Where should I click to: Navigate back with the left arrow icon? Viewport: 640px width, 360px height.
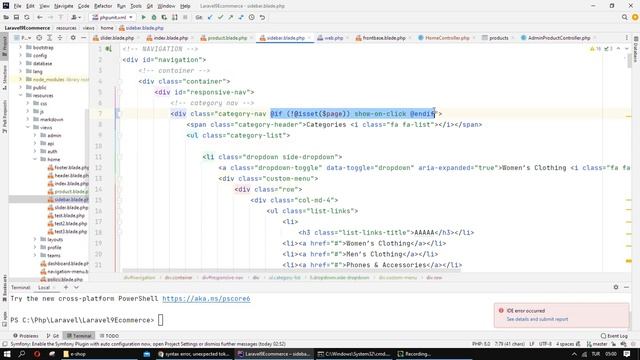click(x=40, y=18)
